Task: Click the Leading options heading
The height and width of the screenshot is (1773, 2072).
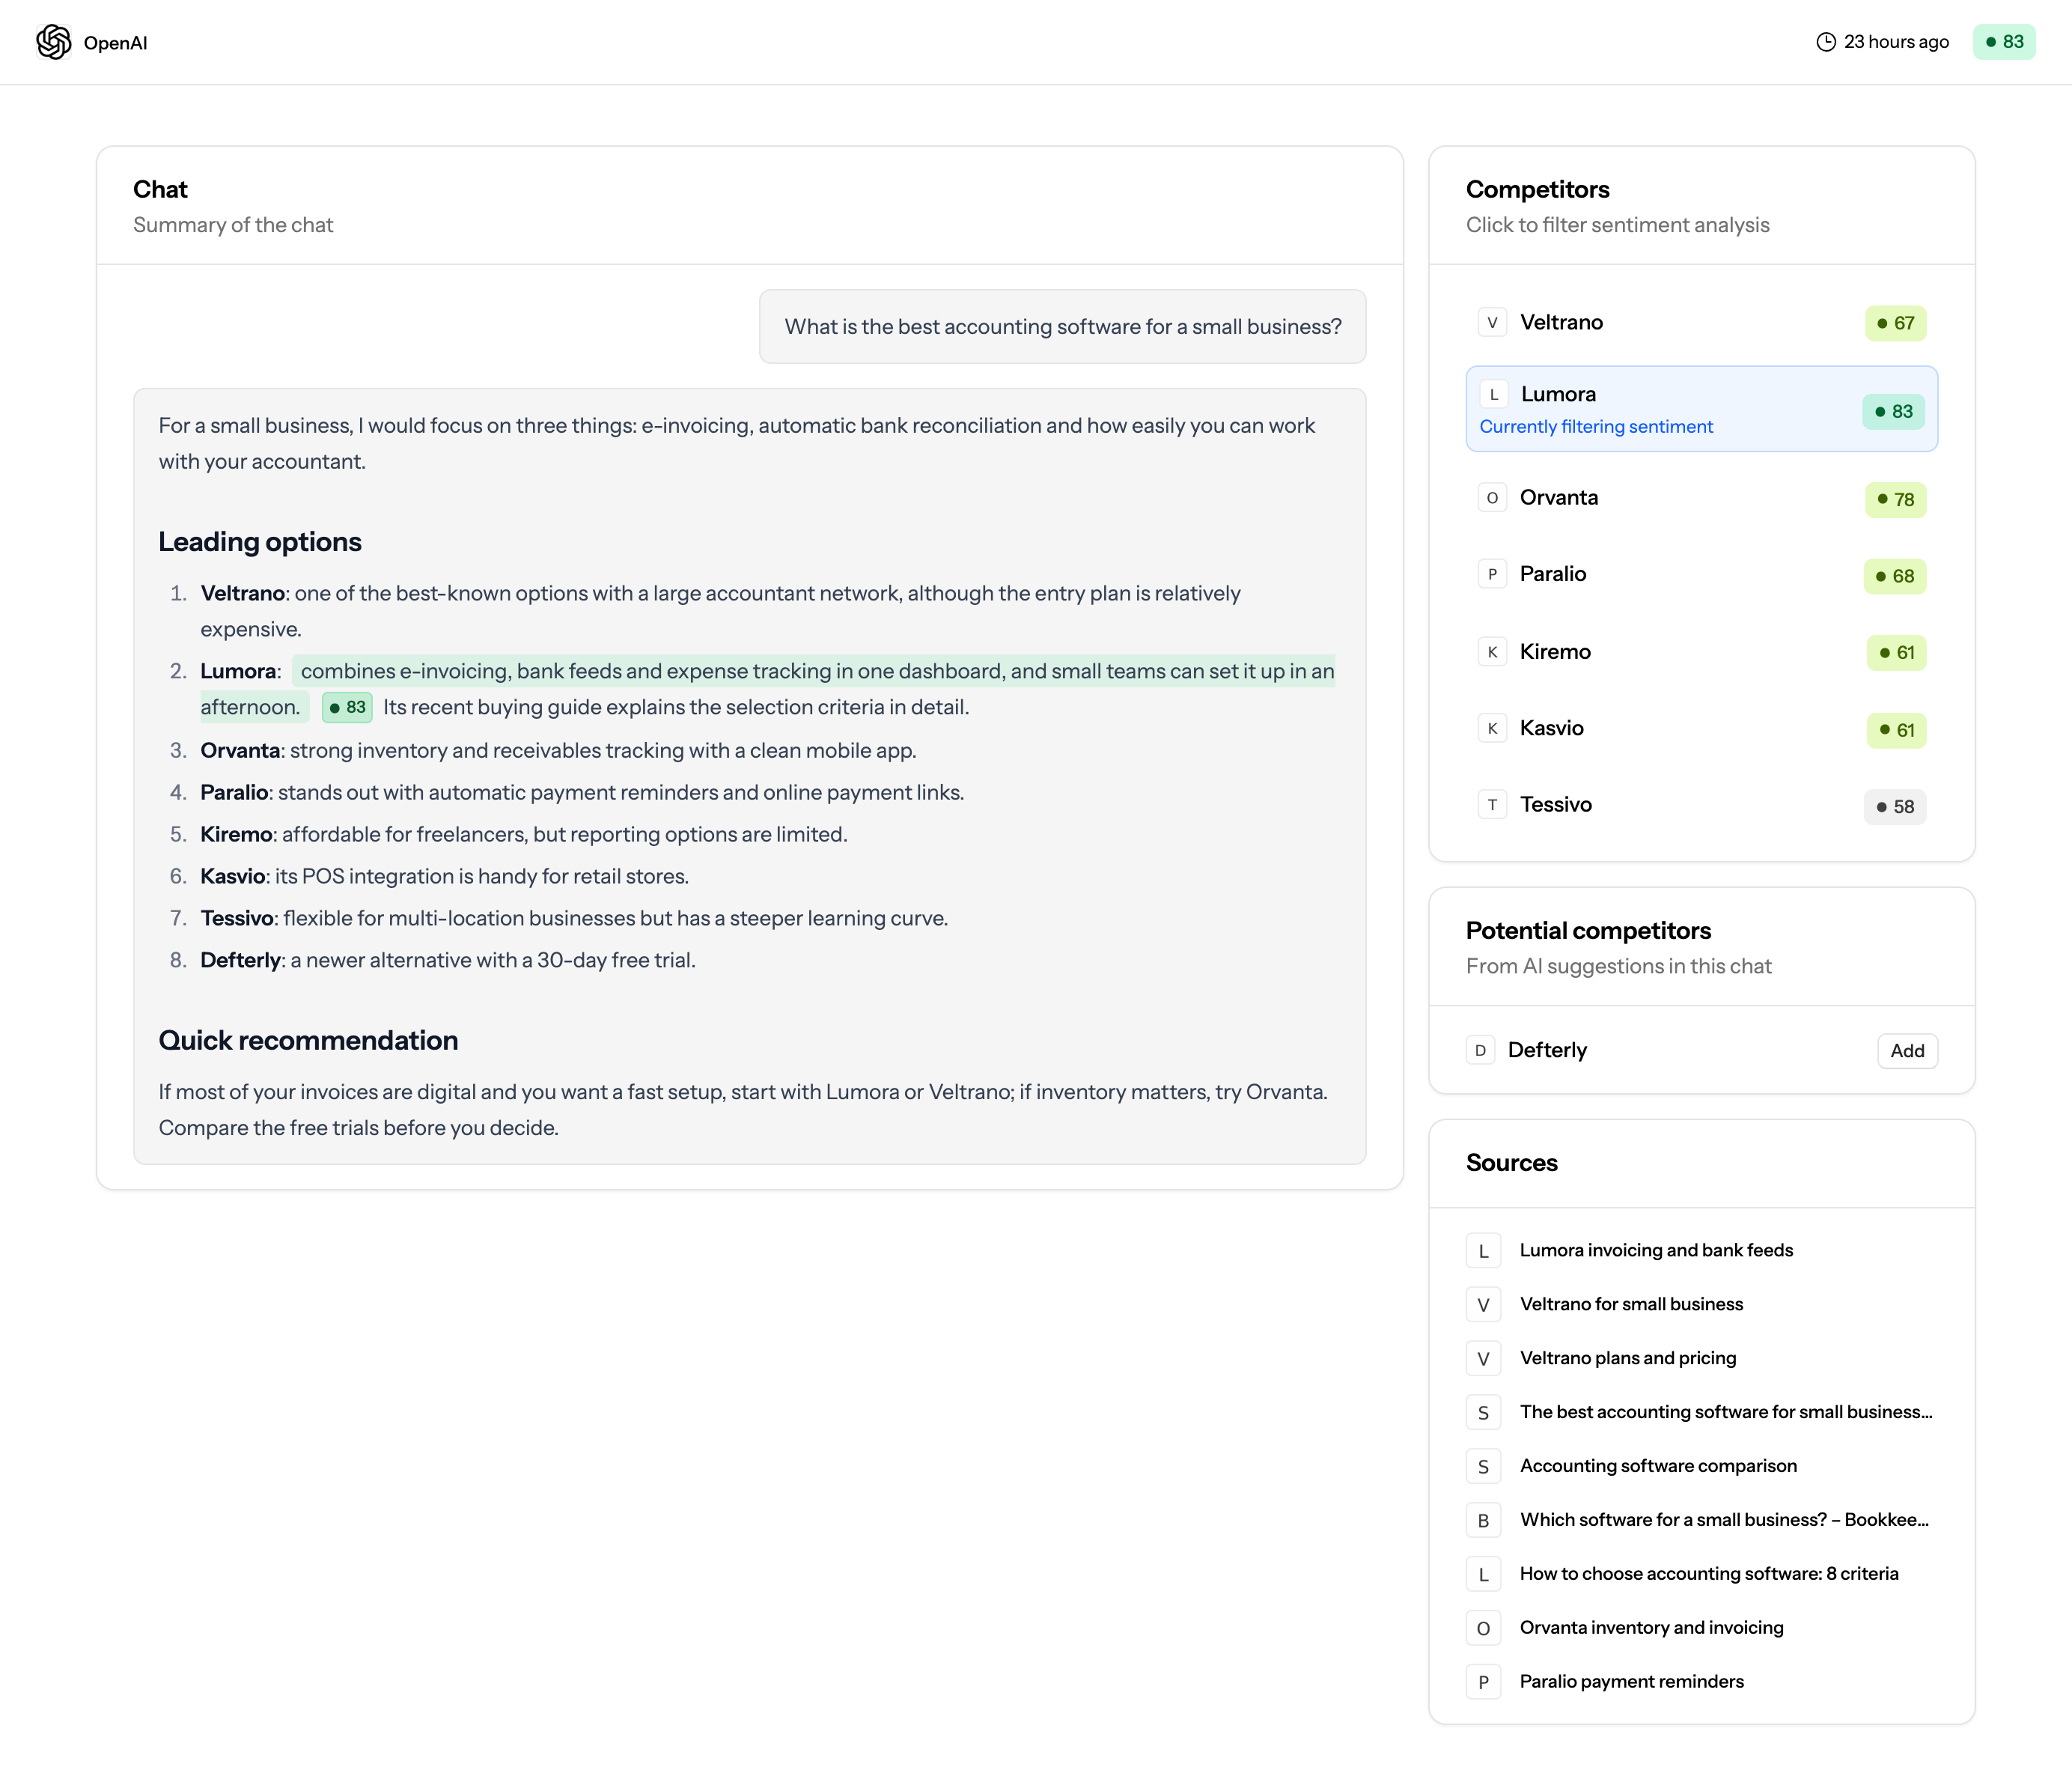Action: (260, 542)
